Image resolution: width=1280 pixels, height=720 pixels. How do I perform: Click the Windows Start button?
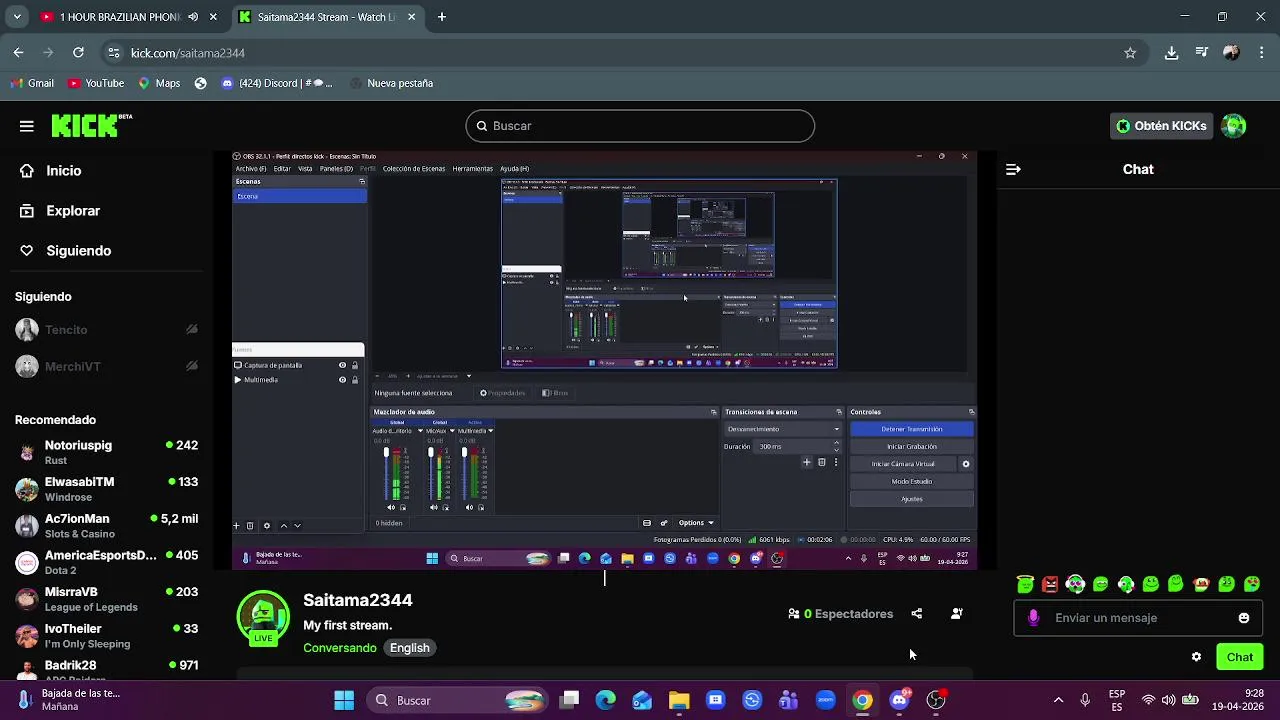coord(344,700)
